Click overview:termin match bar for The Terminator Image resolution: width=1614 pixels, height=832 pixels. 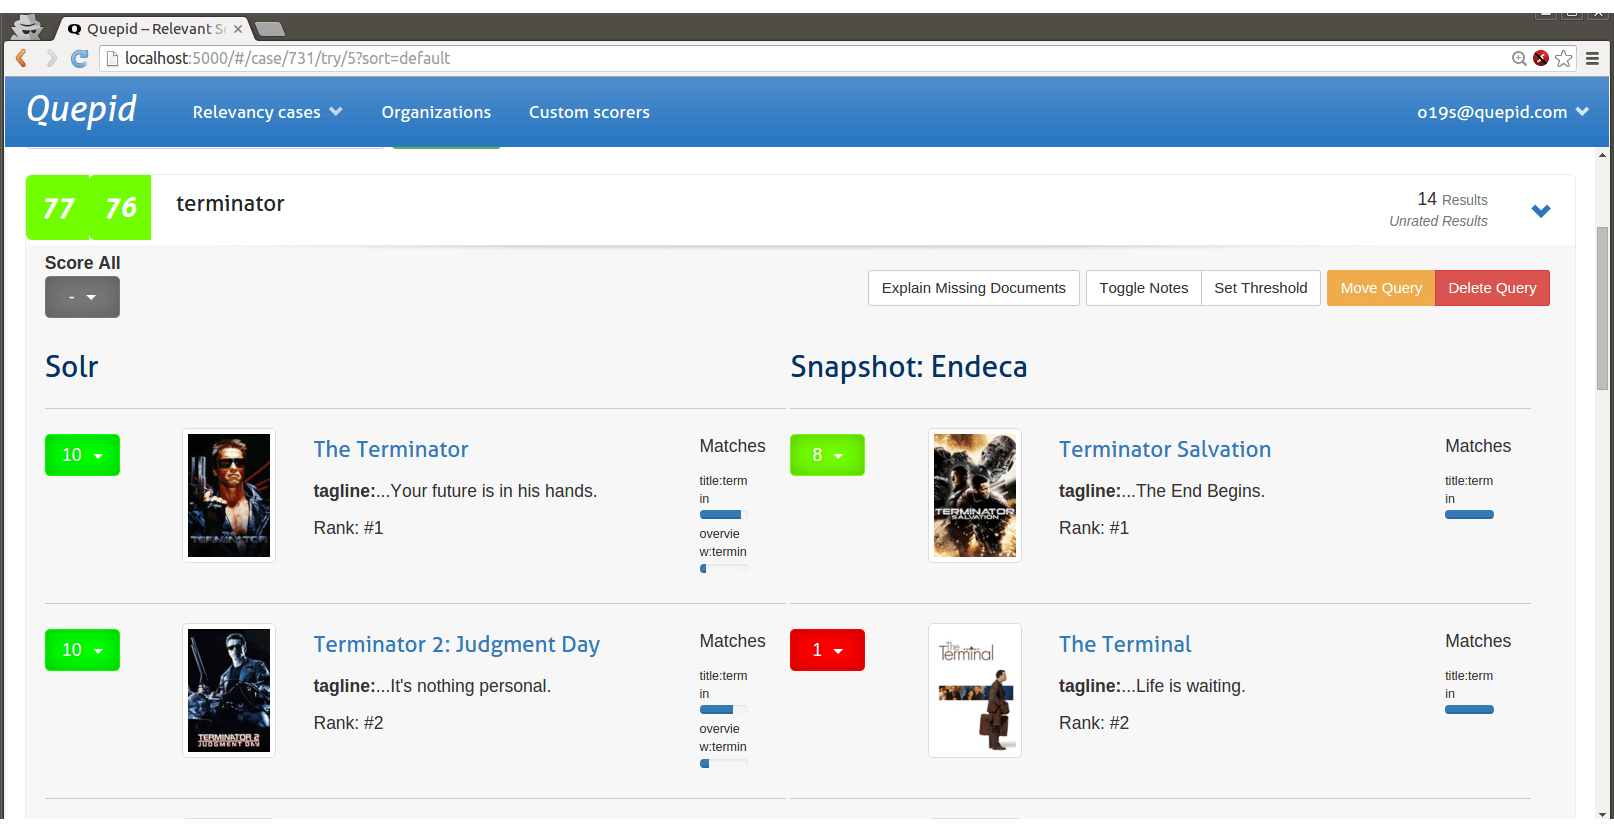pyautogui.click(x=723, y=568)
